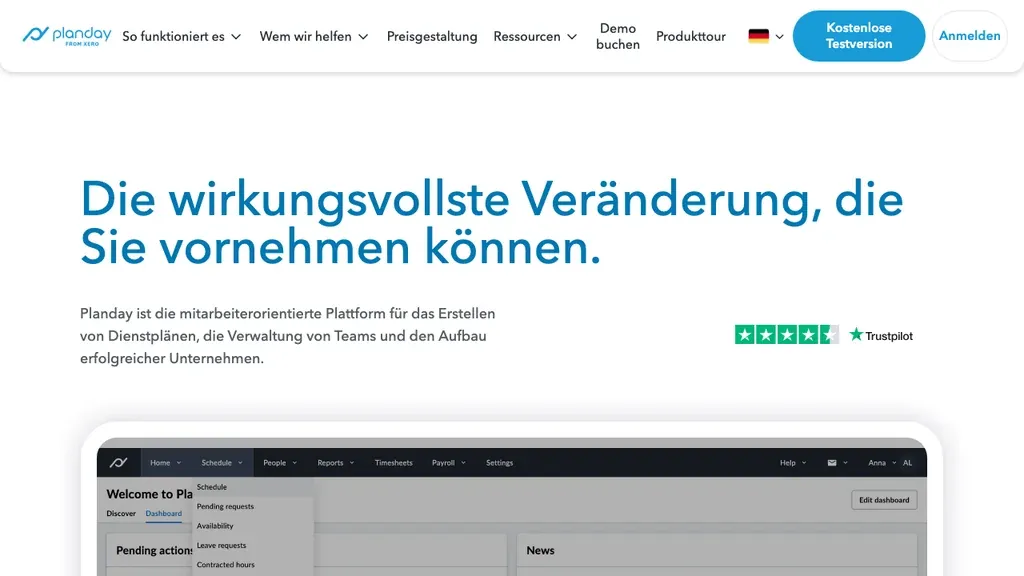Click 'Edit dashboard' button
1024x576 pixels.
pyautogui.click(x=884, y=500)
